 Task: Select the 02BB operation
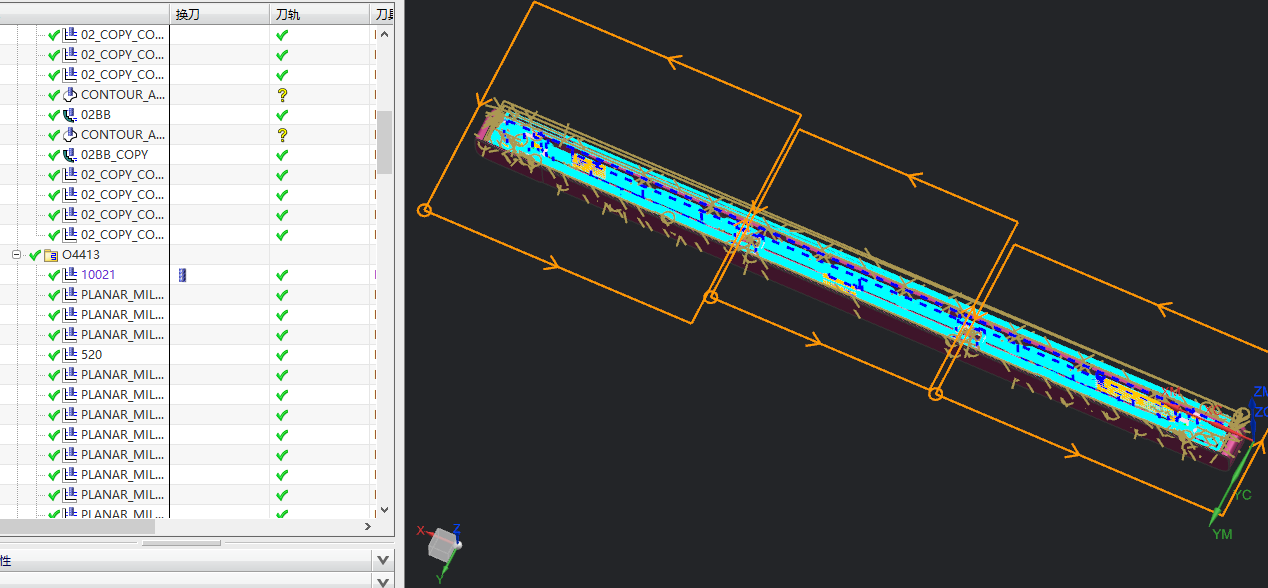[96, 115]
